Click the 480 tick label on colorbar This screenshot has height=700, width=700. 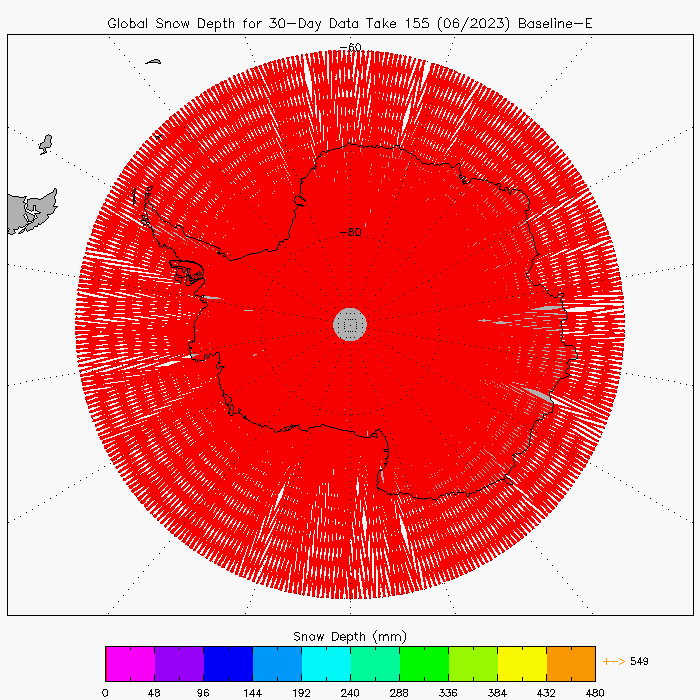(x=595, y=690)
